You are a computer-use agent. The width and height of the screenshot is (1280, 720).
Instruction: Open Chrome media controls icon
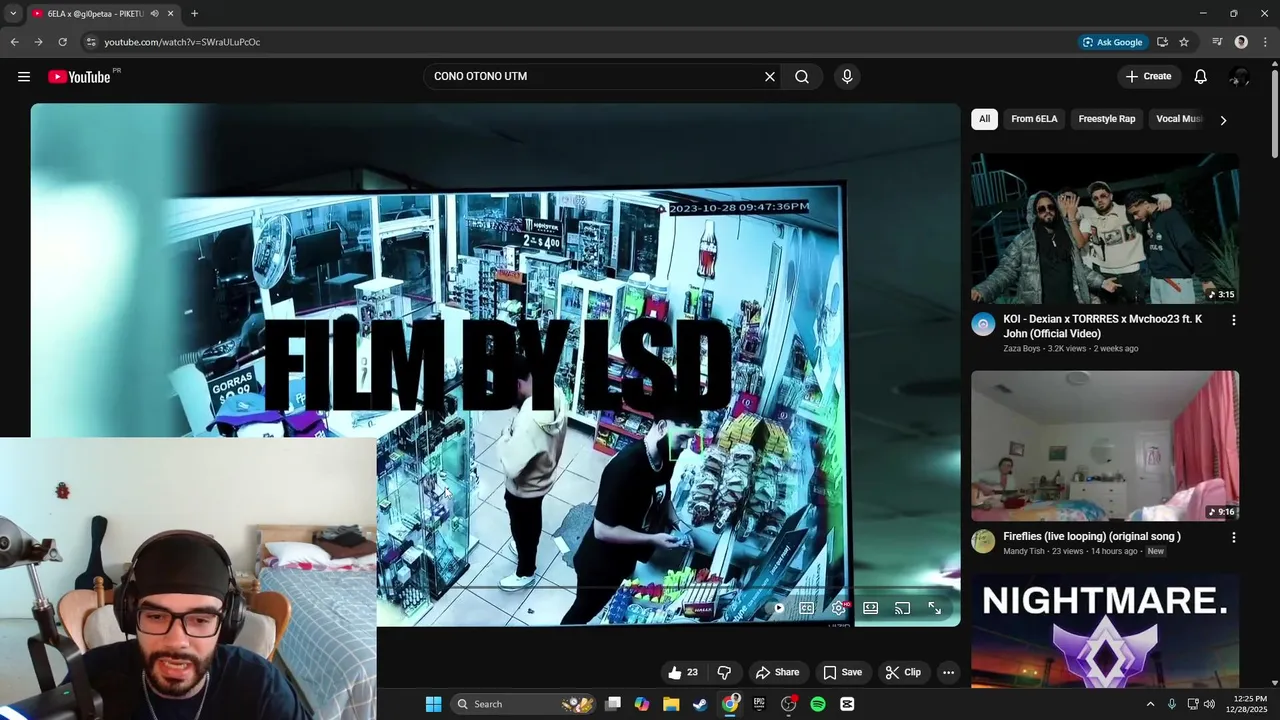point(1217,42)
